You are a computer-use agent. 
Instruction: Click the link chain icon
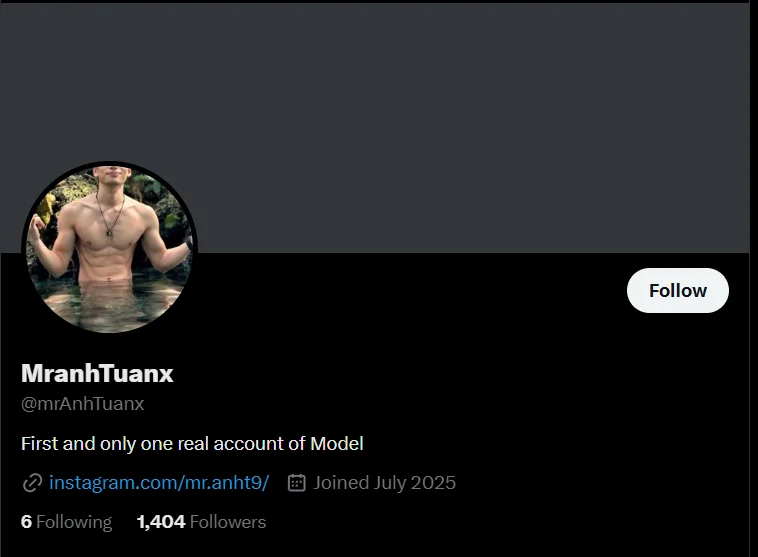click(32, 483)
